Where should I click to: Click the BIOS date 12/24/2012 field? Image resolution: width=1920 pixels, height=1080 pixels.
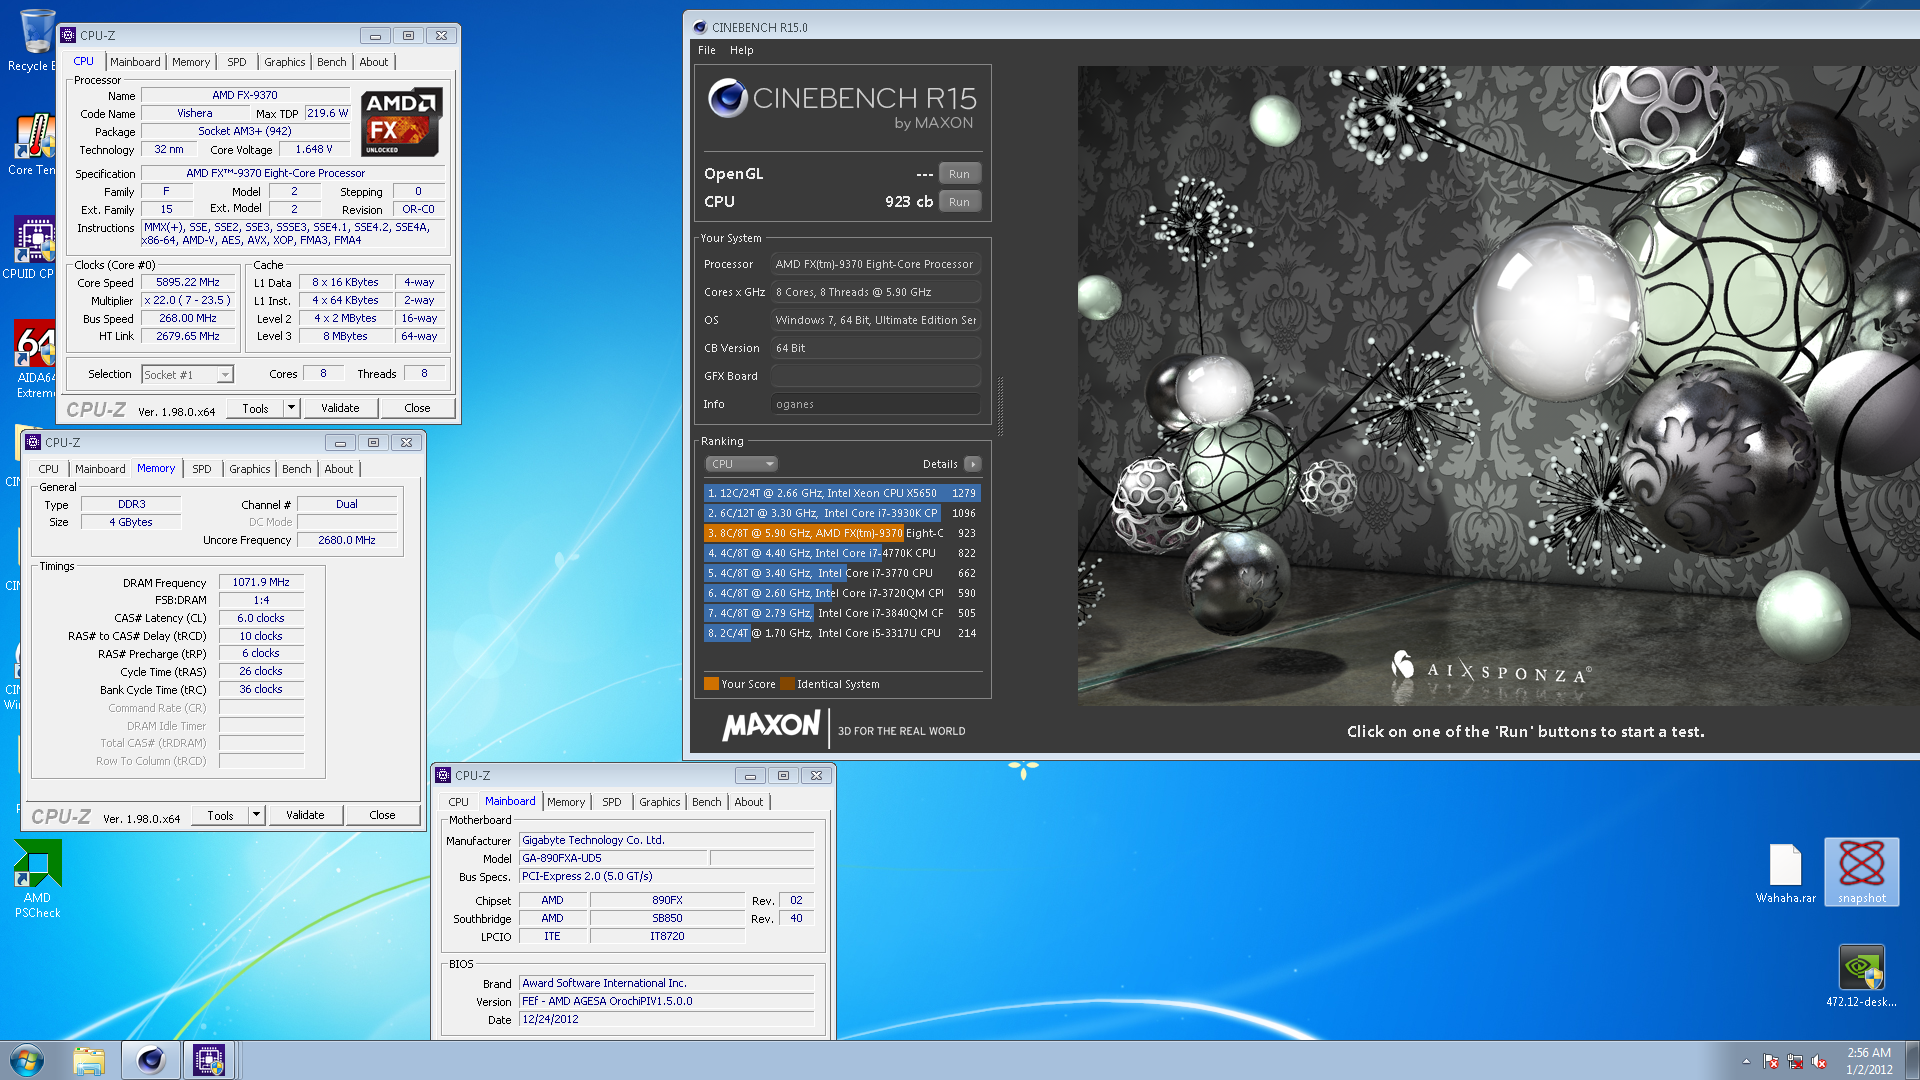666,1020
